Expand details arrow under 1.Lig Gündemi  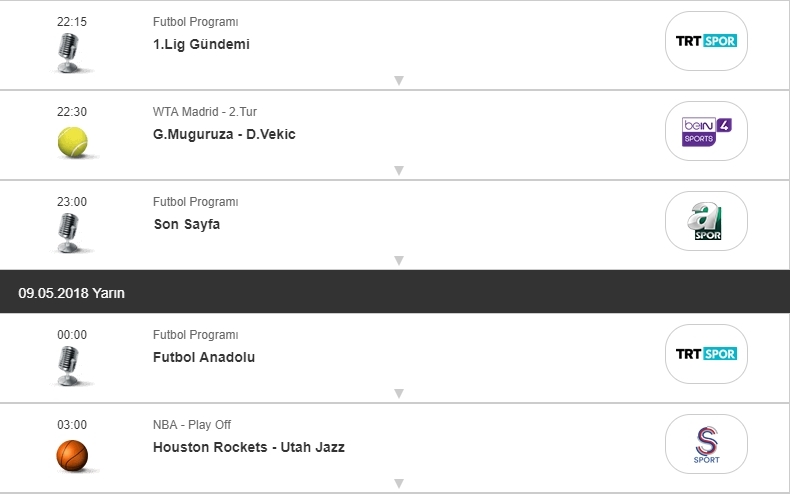tap(398, 80)
